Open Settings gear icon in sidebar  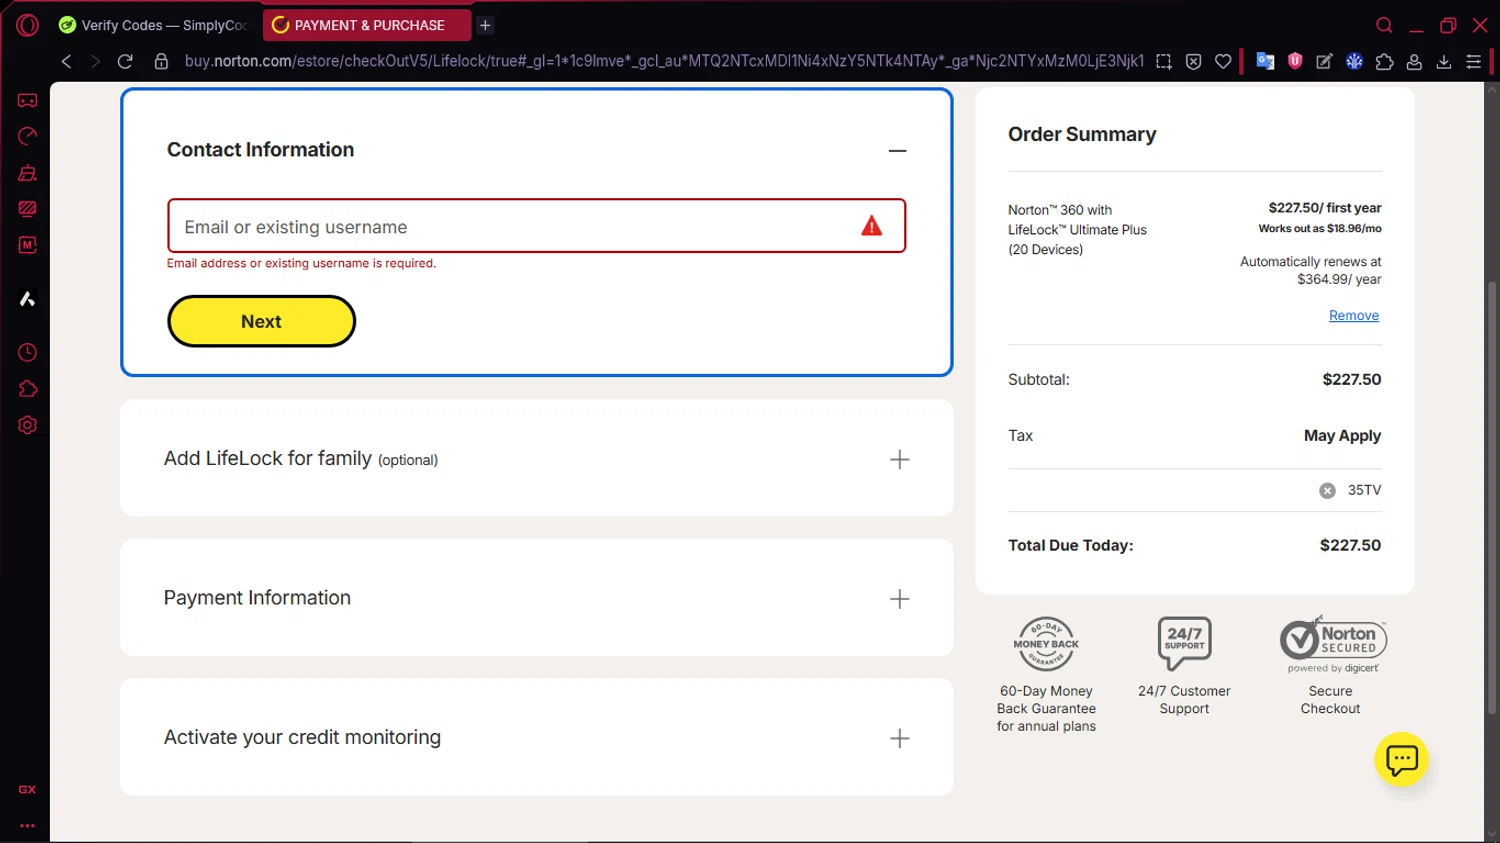pyautogui.click(x=27, y=425)
